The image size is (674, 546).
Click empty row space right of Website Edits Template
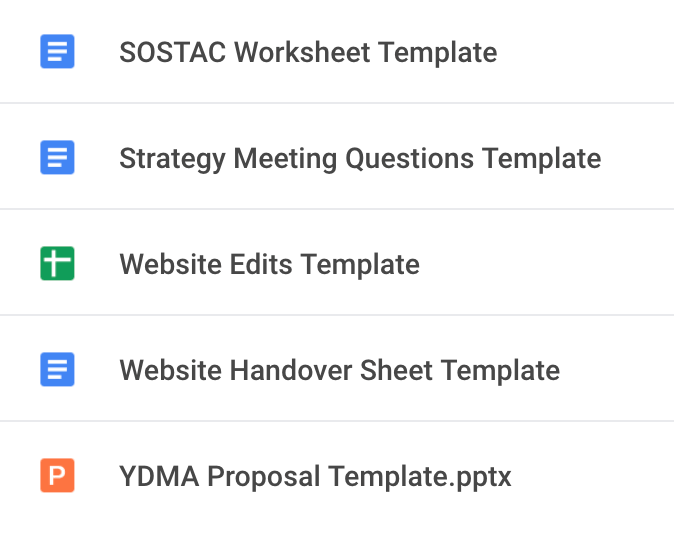[547, 264]
